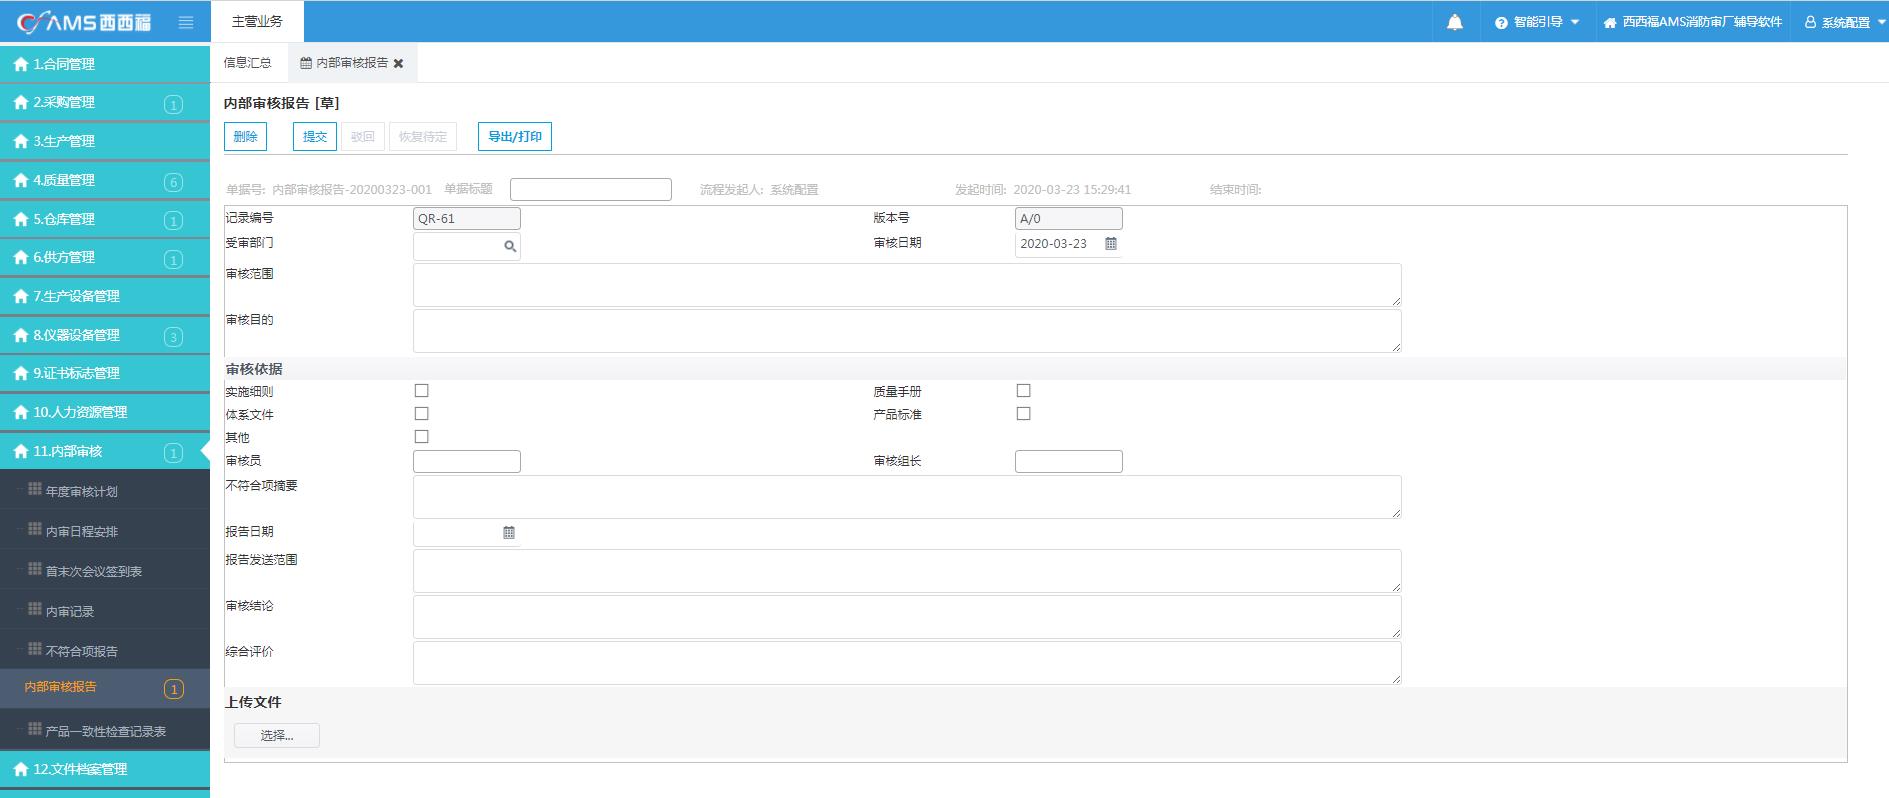Viewport: 1889px width, 798px height.
Task: Click the home icon of 12.文件档案管理
Action: click(21, 769)
